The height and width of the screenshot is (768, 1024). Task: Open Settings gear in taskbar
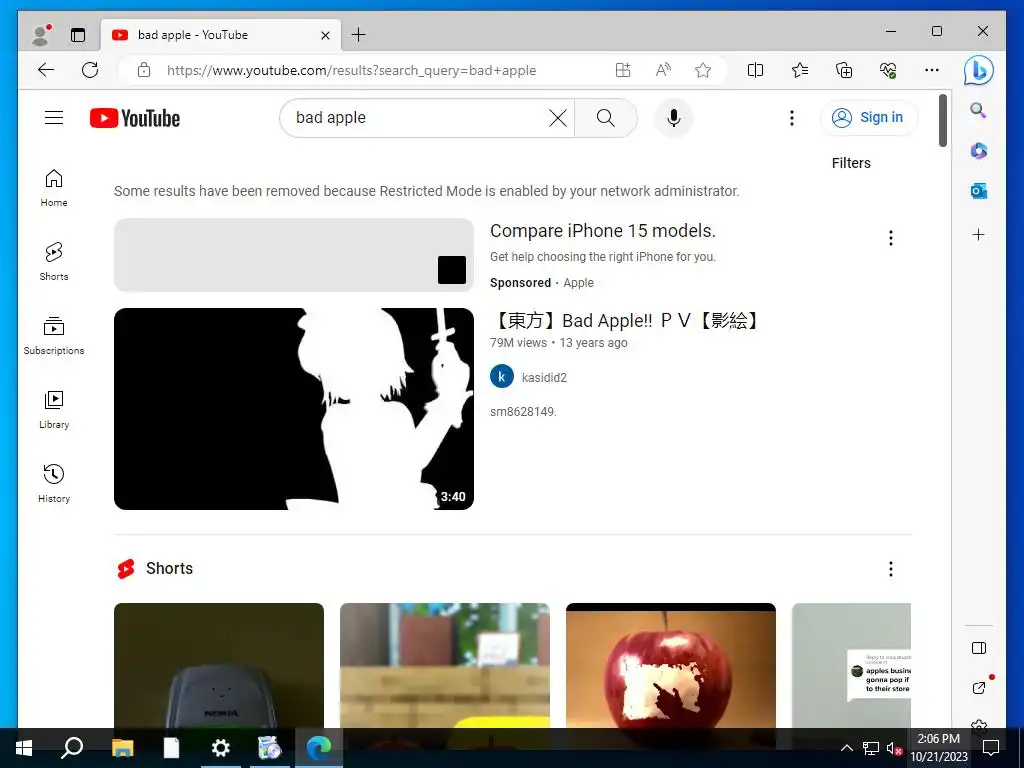(x=221, y=748)
